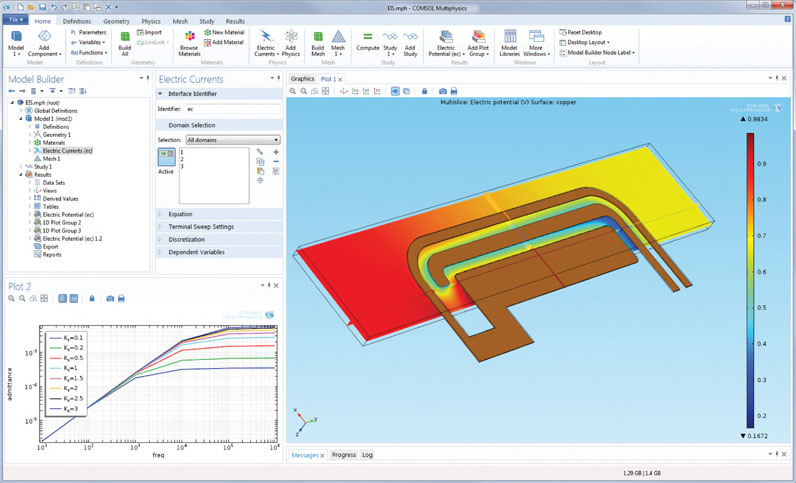The height and width of the screenshot is (483, 796).
Task: Click Undo icon in quick access toolbar
Action: 54,7
